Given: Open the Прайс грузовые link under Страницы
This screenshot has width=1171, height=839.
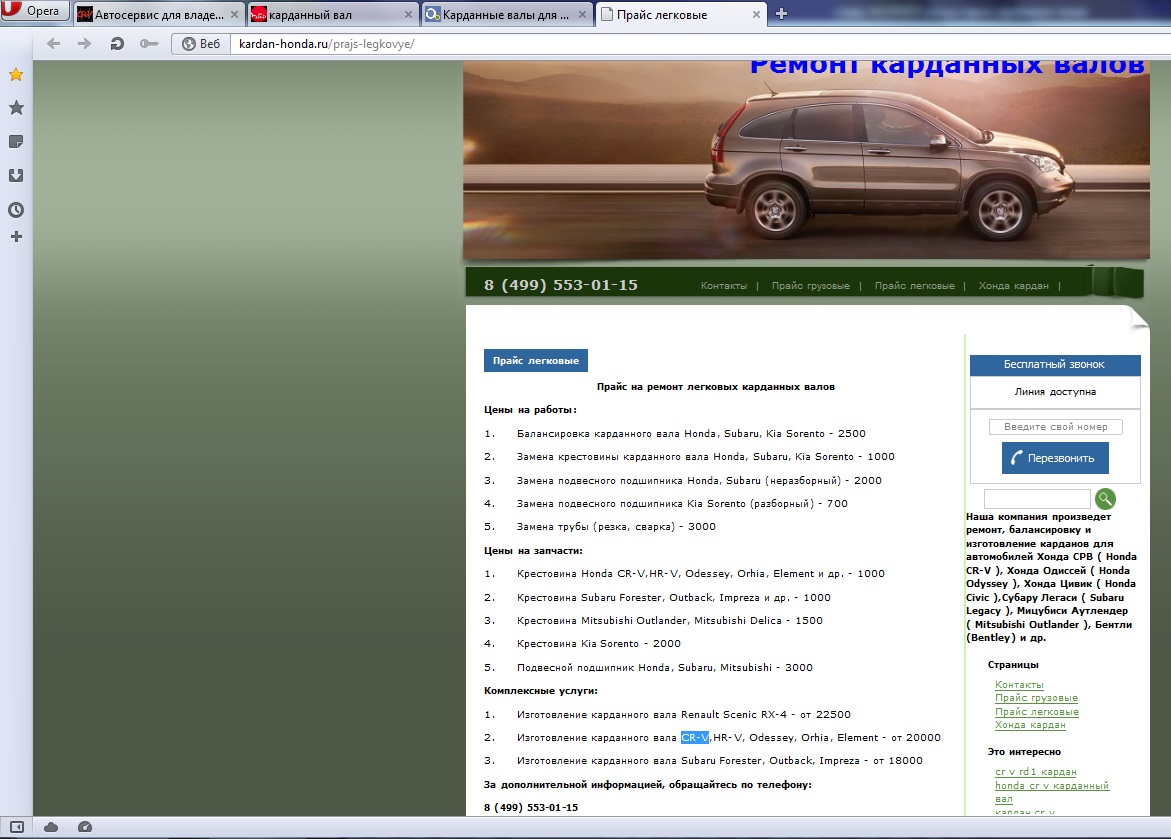Looking at the screenshot, I should coord(1036,699).
